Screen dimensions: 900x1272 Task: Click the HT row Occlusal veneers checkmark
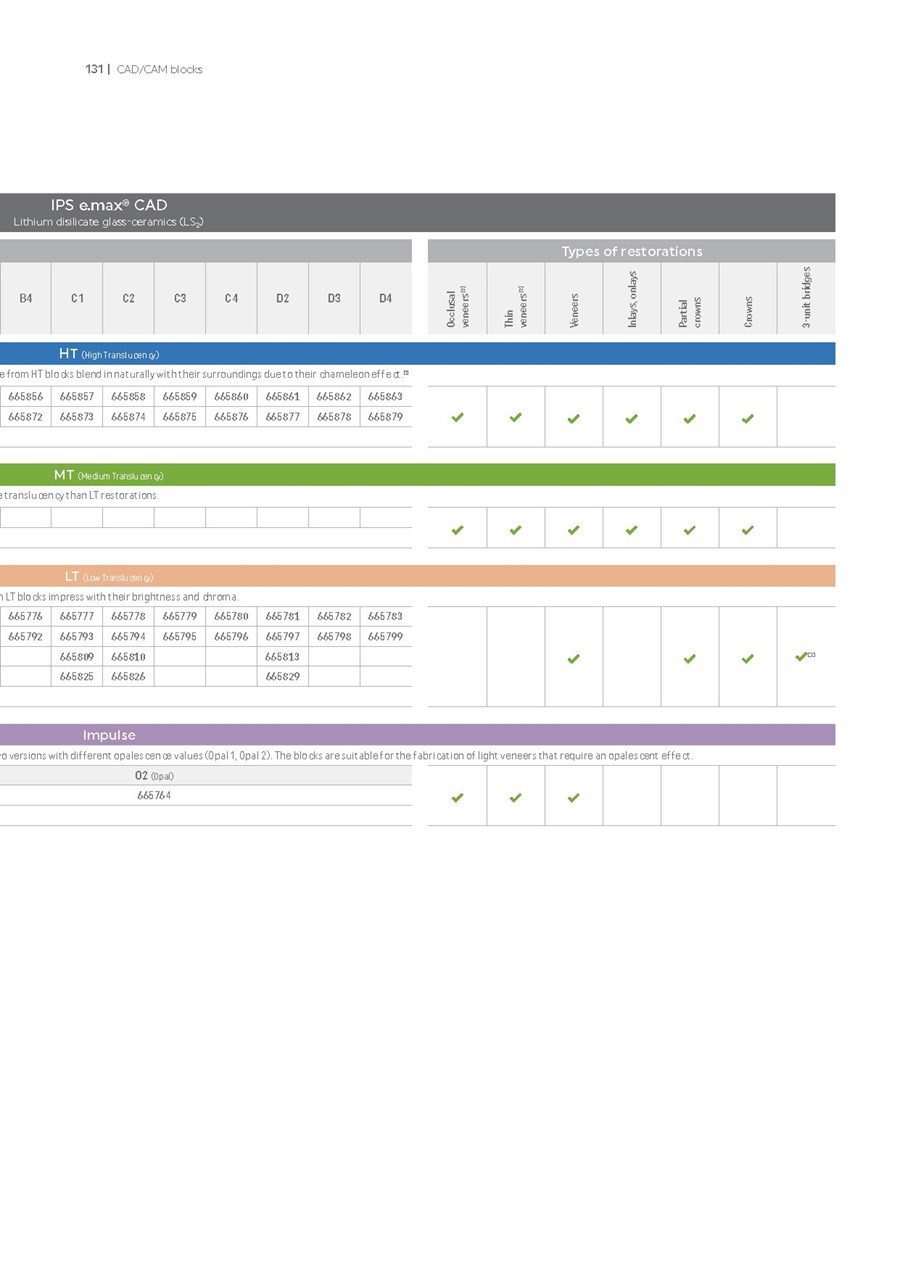click(457, 417)
